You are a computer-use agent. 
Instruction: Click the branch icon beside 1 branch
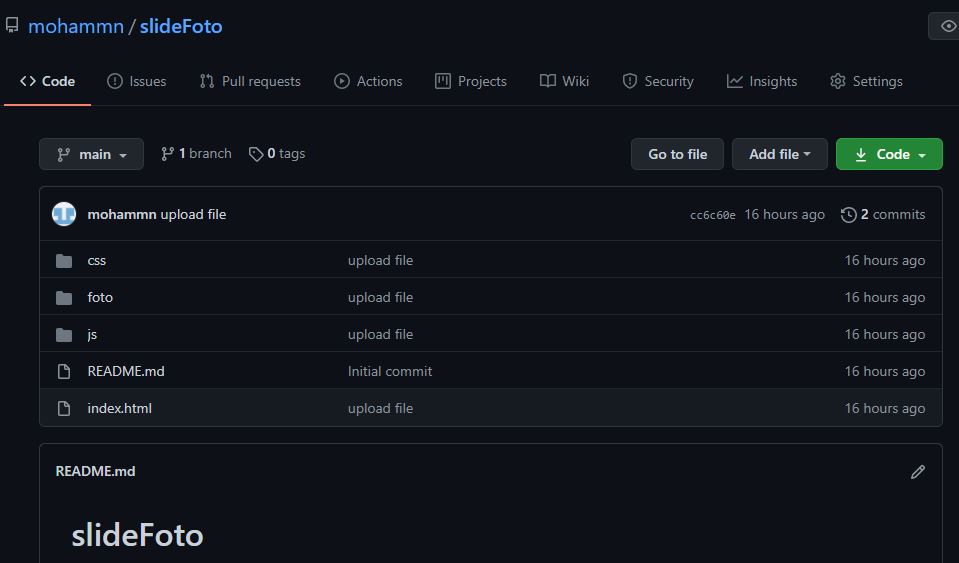(168, 154)
